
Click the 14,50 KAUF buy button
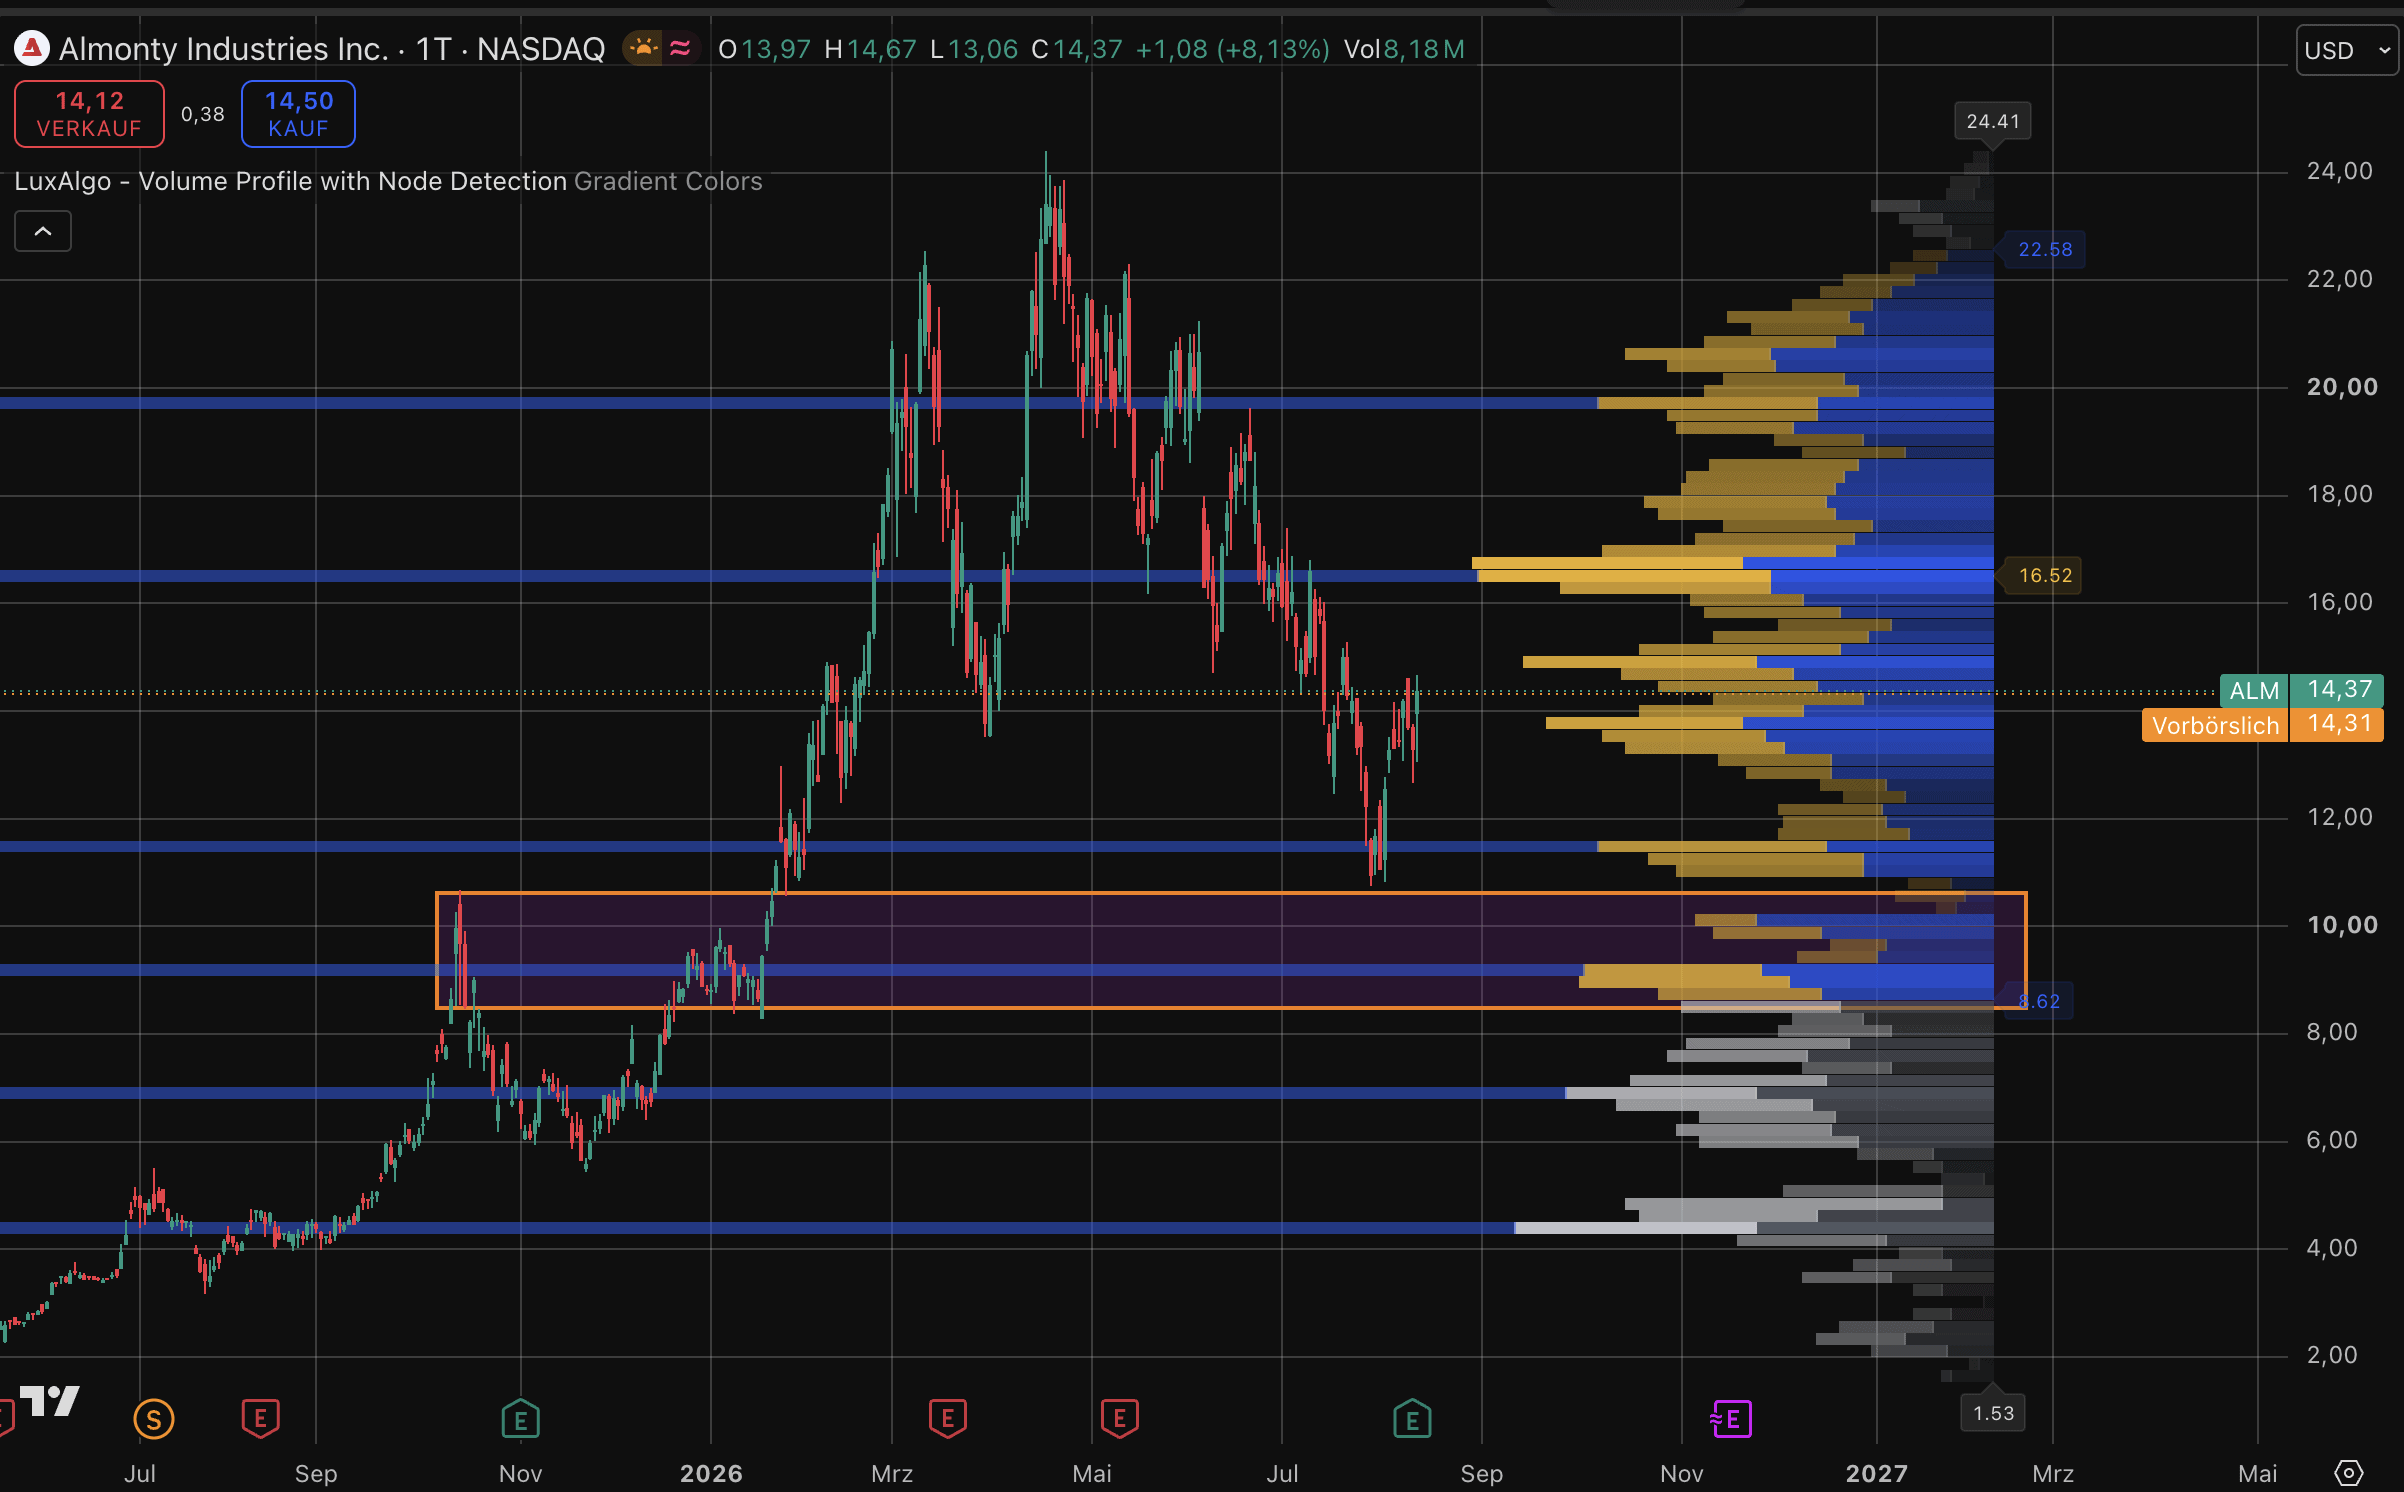click(x=298, y=114)
